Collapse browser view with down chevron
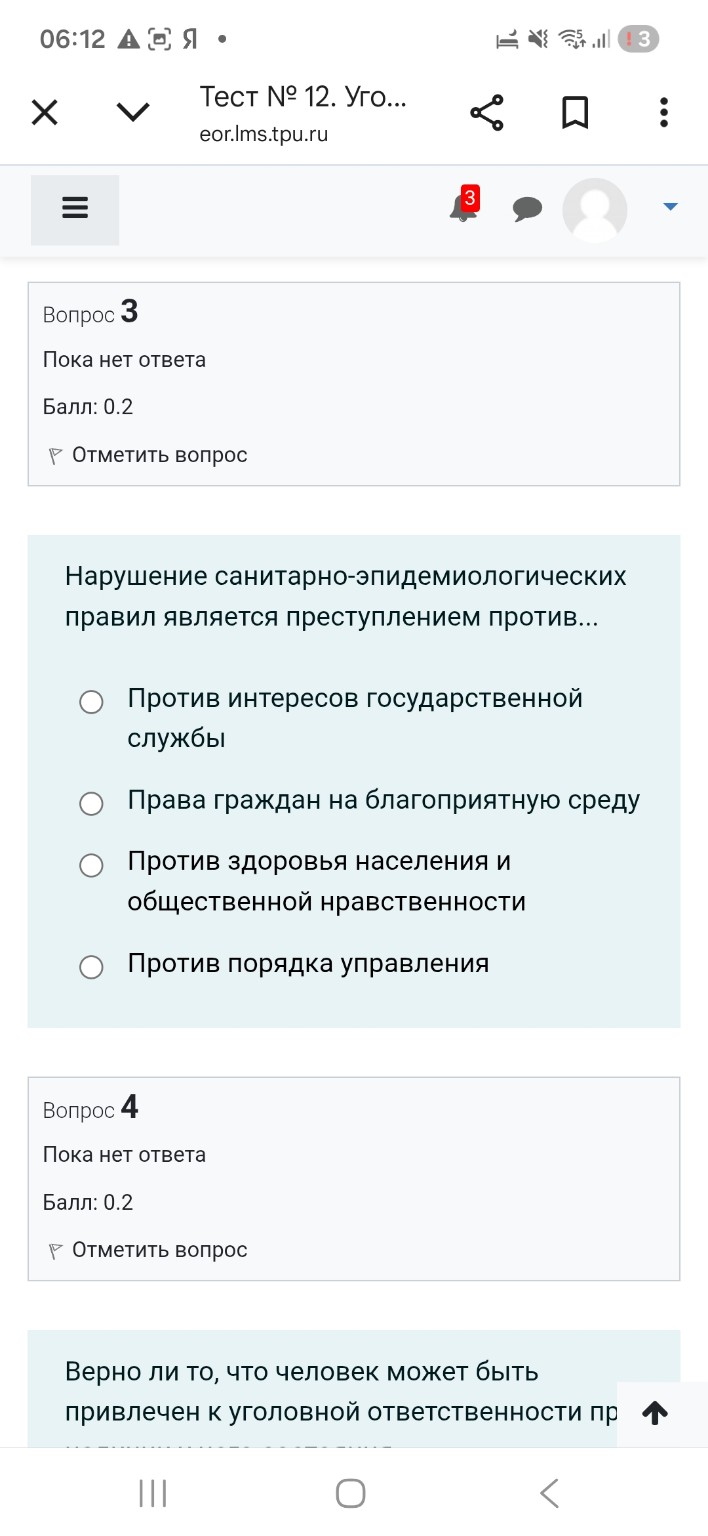Screen dimensions: 708x1536 click(x=132, y=112)
